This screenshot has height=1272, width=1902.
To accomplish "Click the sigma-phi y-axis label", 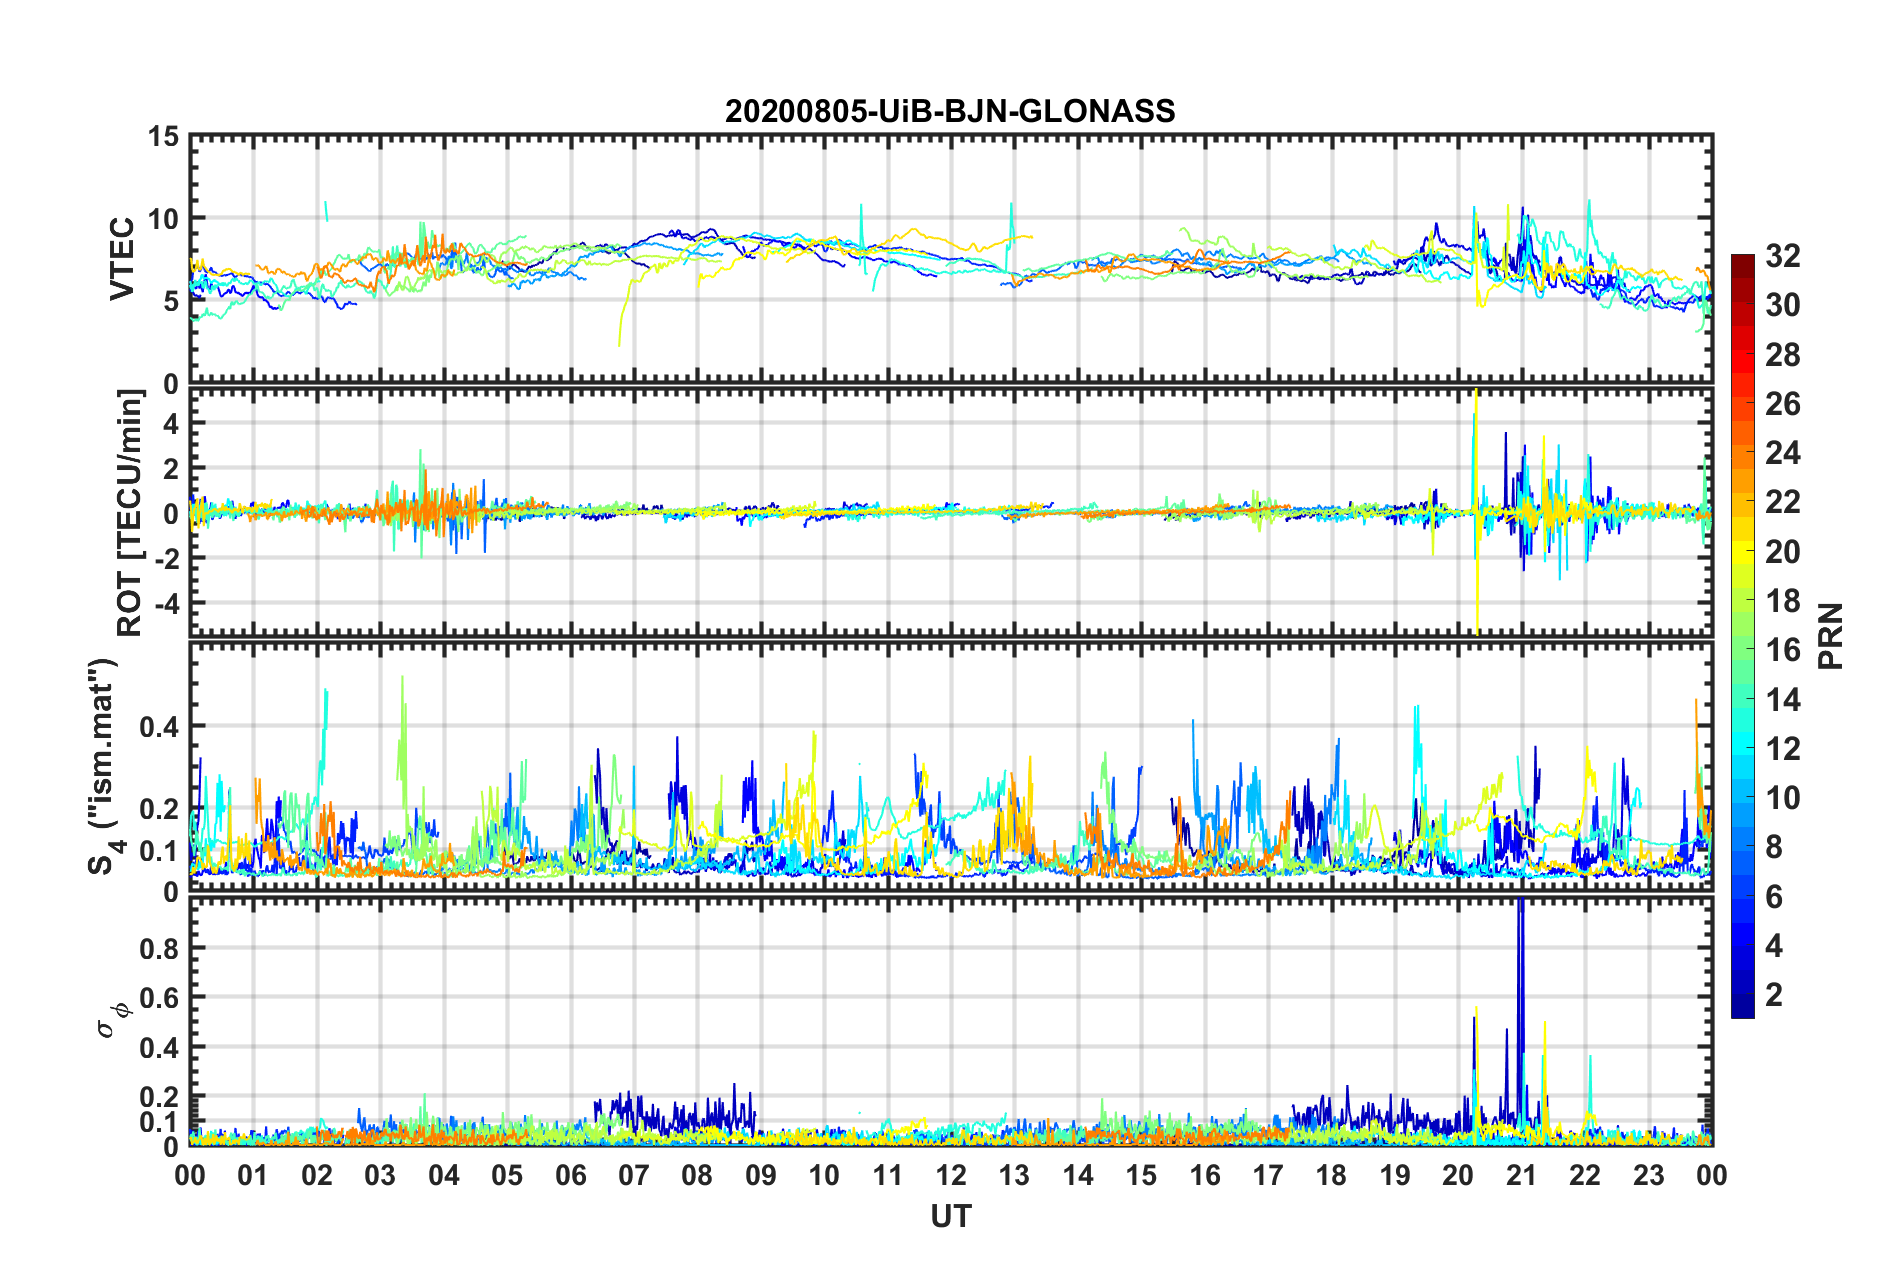I will (112, 1020).
